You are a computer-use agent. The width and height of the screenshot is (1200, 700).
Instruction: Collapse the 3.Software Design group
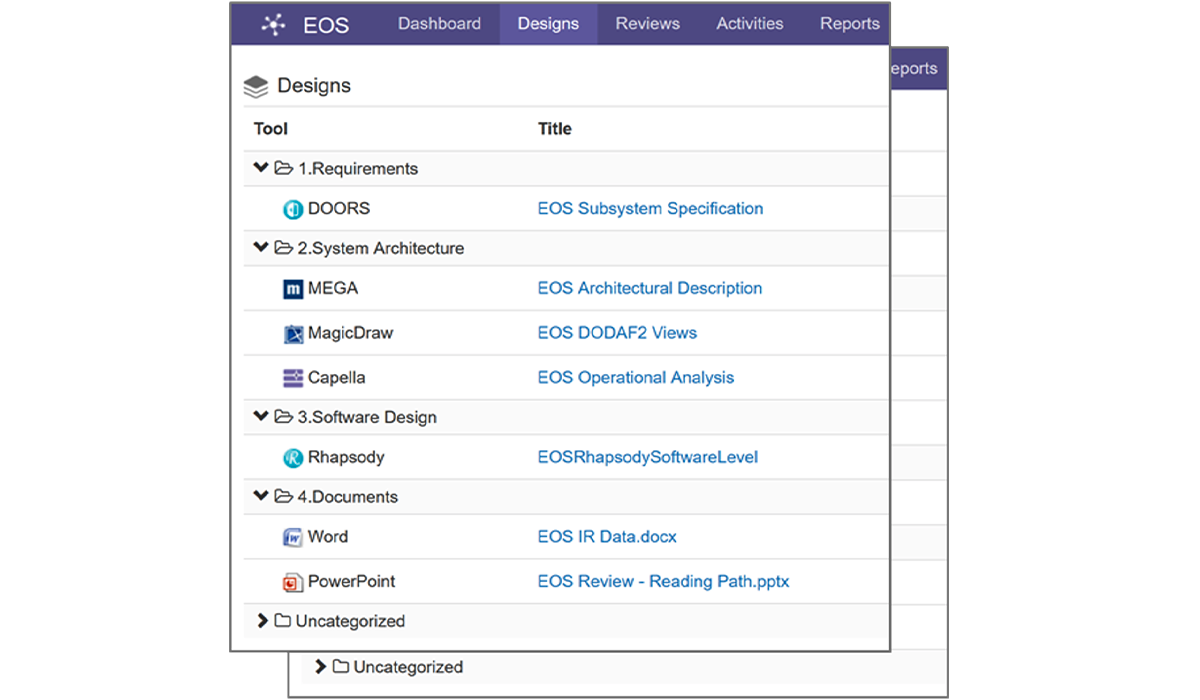tap(261, 417)
